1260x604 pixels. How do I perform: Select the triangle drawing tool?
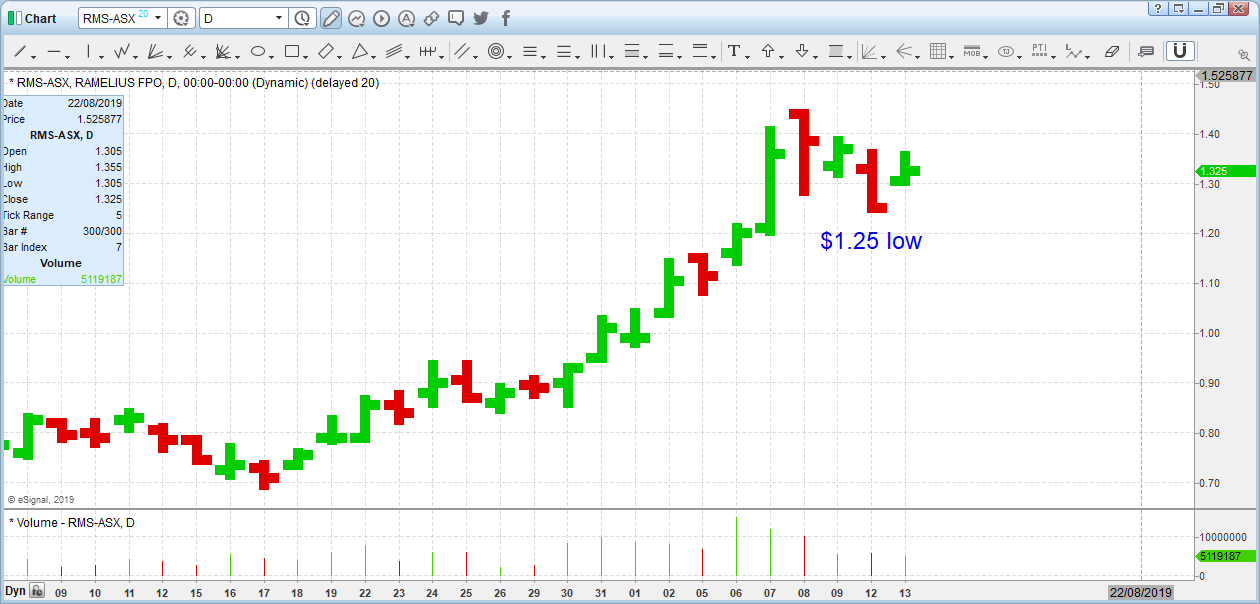tap(360, 51)
